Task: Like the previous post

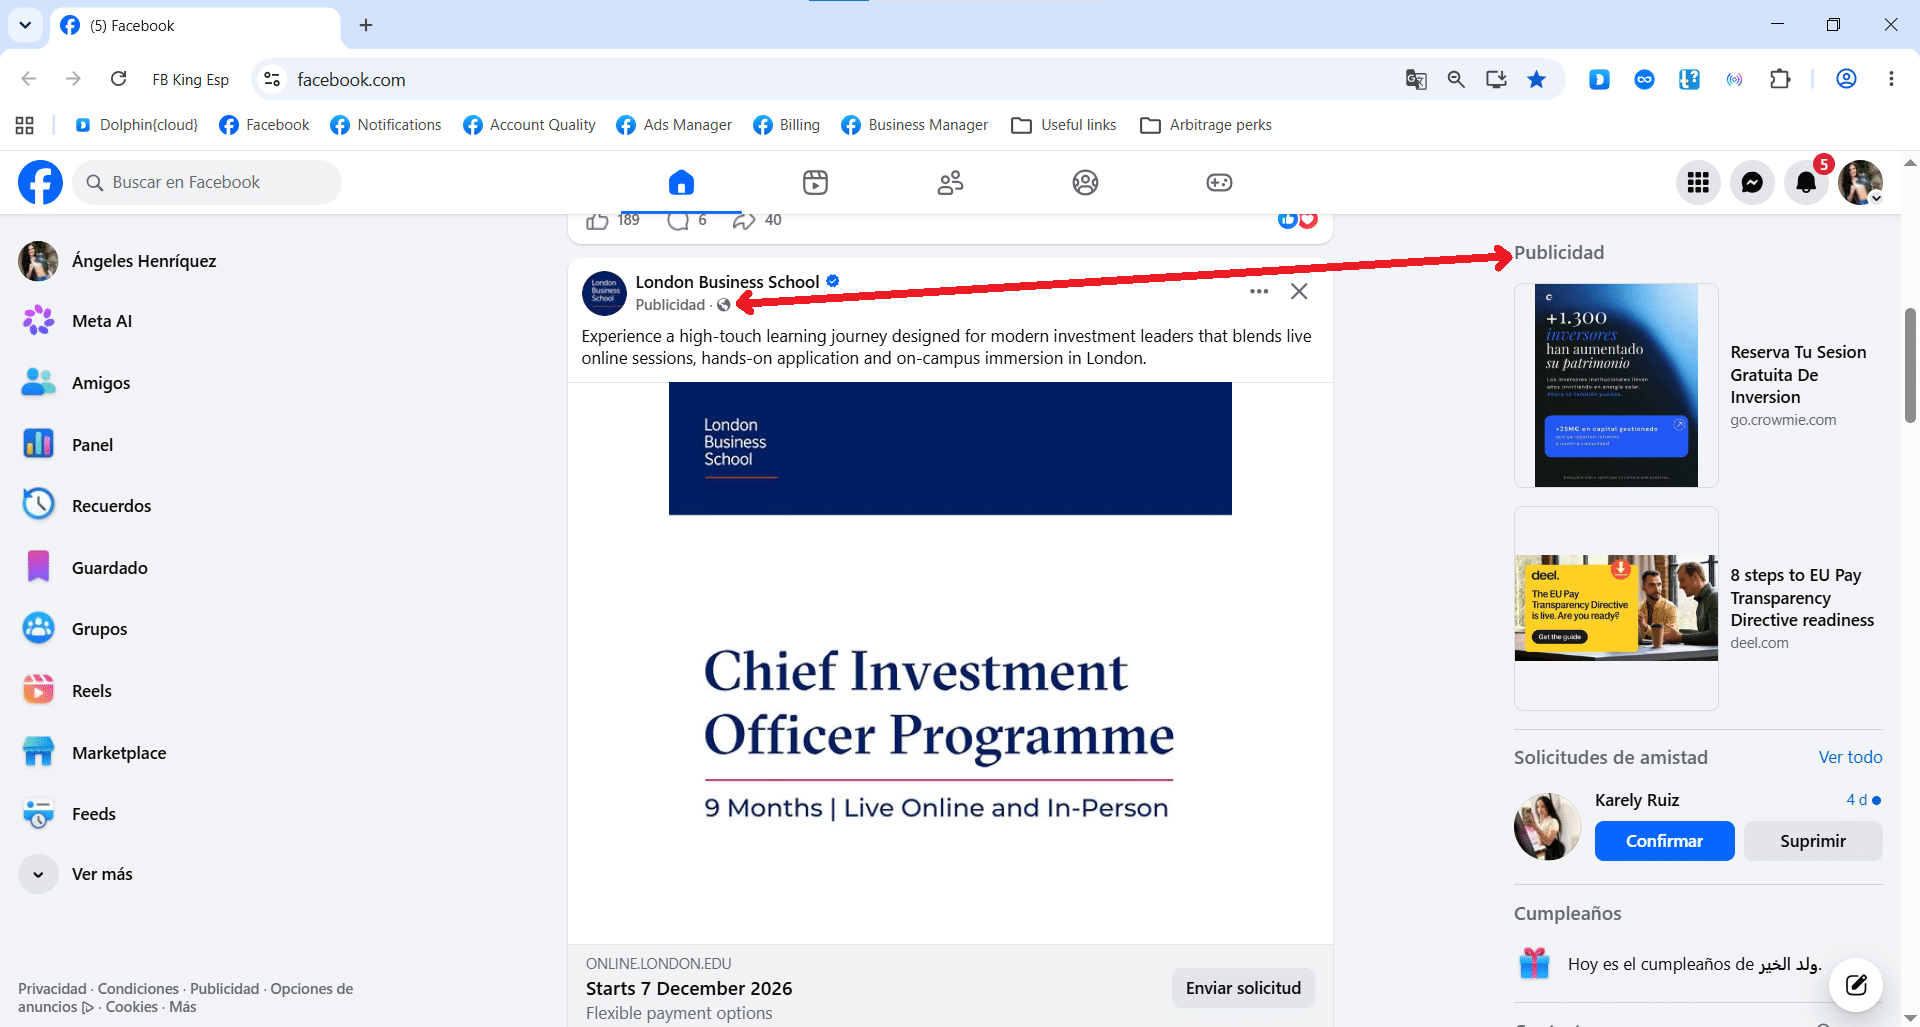Action: click(597, 221)
